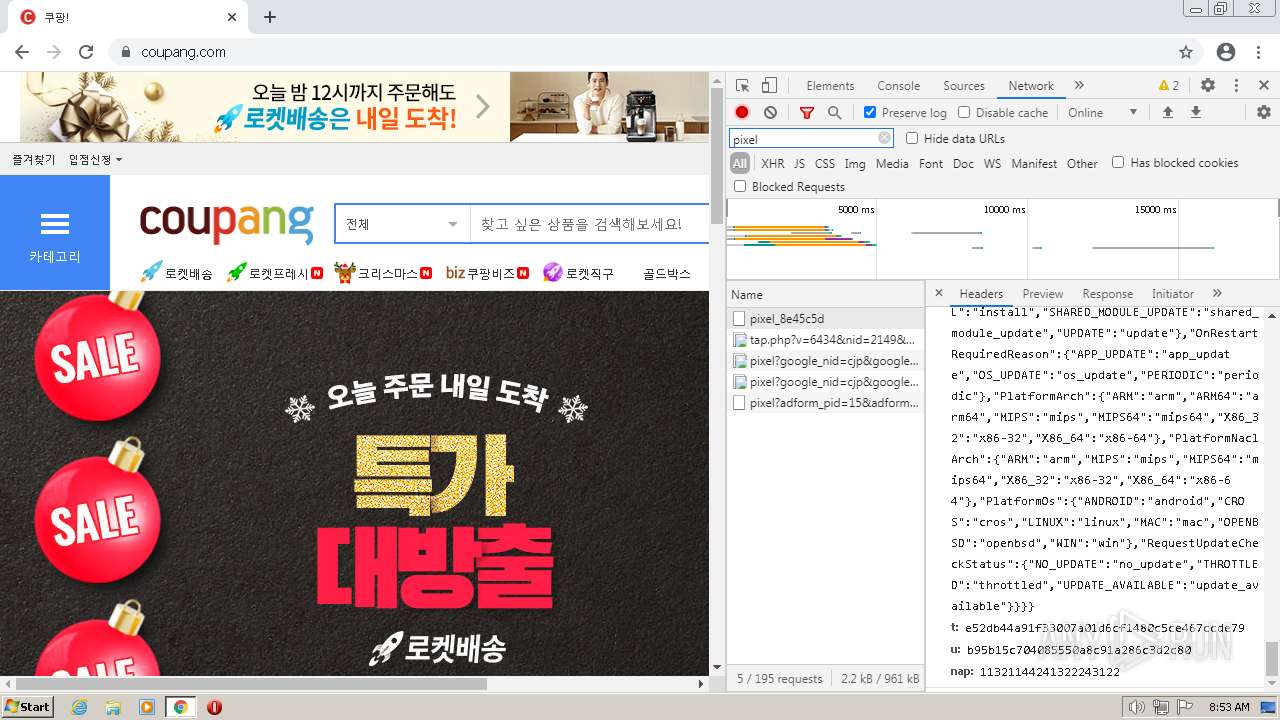The width and height of the screenshot is (1280, 720).
Task: Check the Hide data URLs option
Action: [912, 138]
